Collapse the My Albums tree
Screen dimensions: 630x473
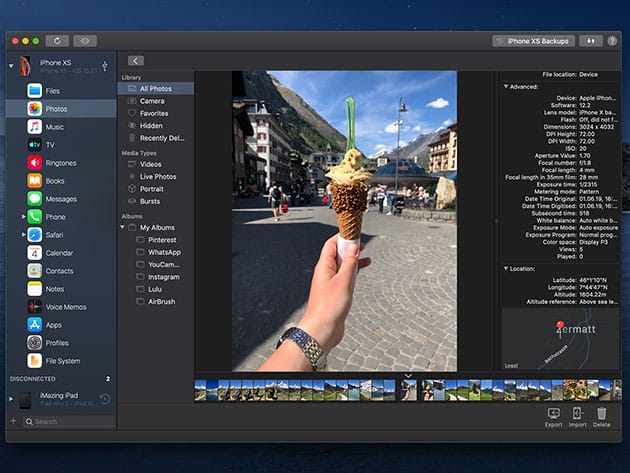123,227
